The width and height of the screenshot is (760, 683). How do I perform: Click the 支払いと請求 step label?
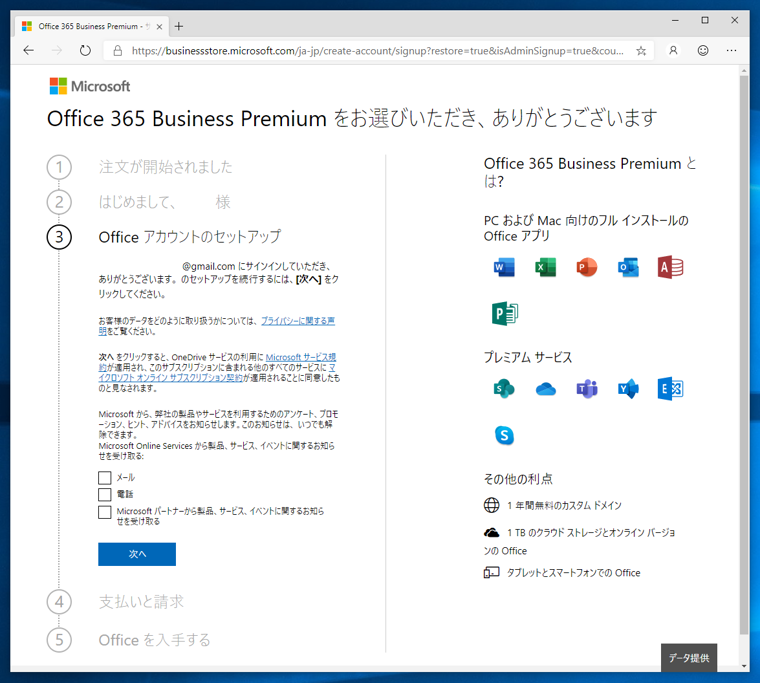pyautogui.click(x=141, y=602)
